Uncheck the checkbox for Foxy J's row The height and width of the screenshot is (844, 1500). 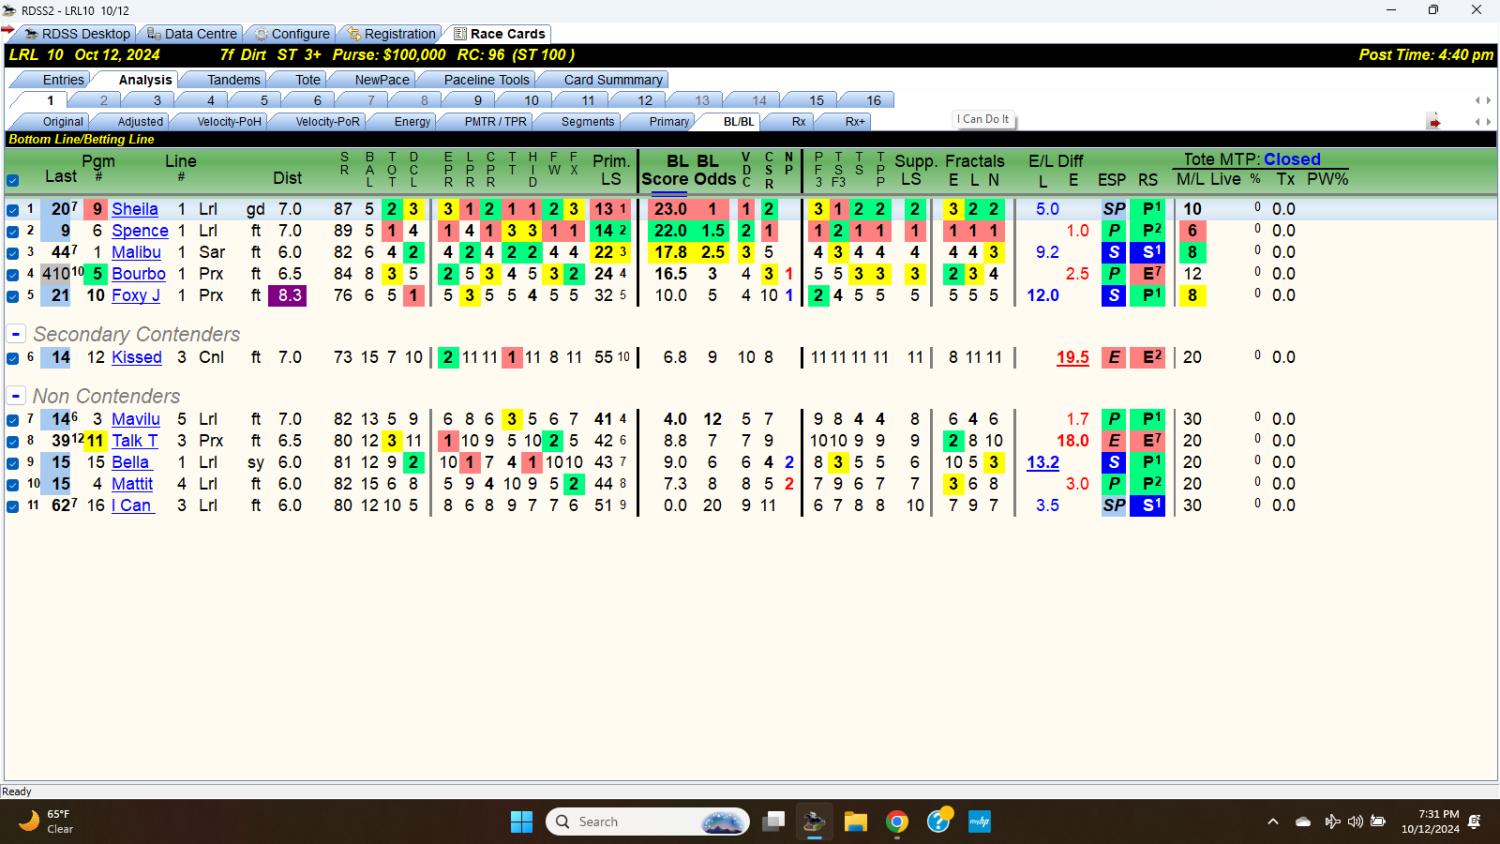tap(13, 296)
